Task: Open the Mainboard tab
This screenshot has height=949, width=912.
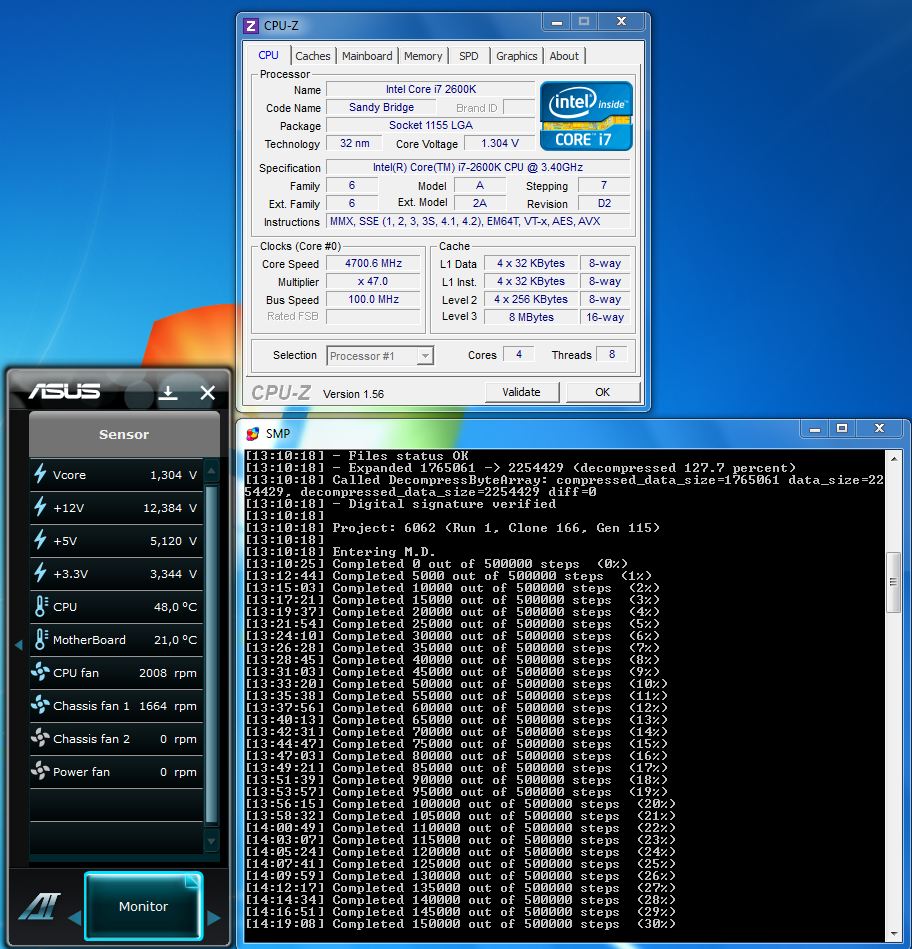Action: pos(367,56)
